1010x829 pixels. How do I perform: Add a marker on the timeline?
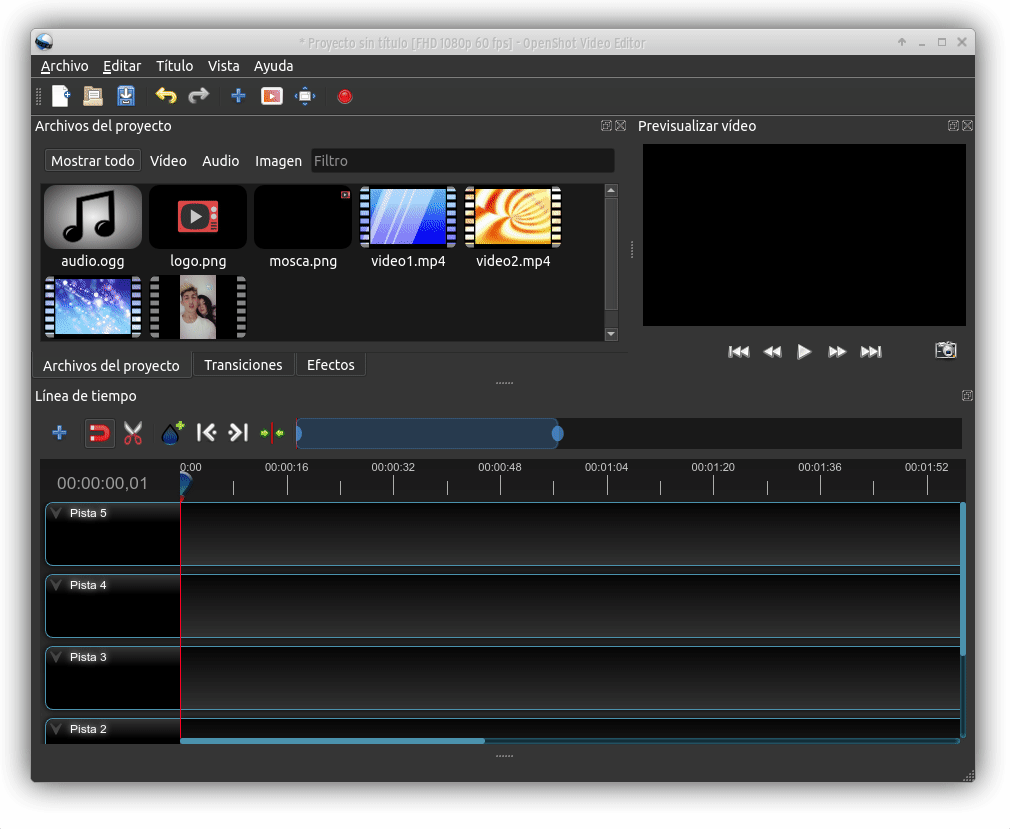(x=172, y=433)
